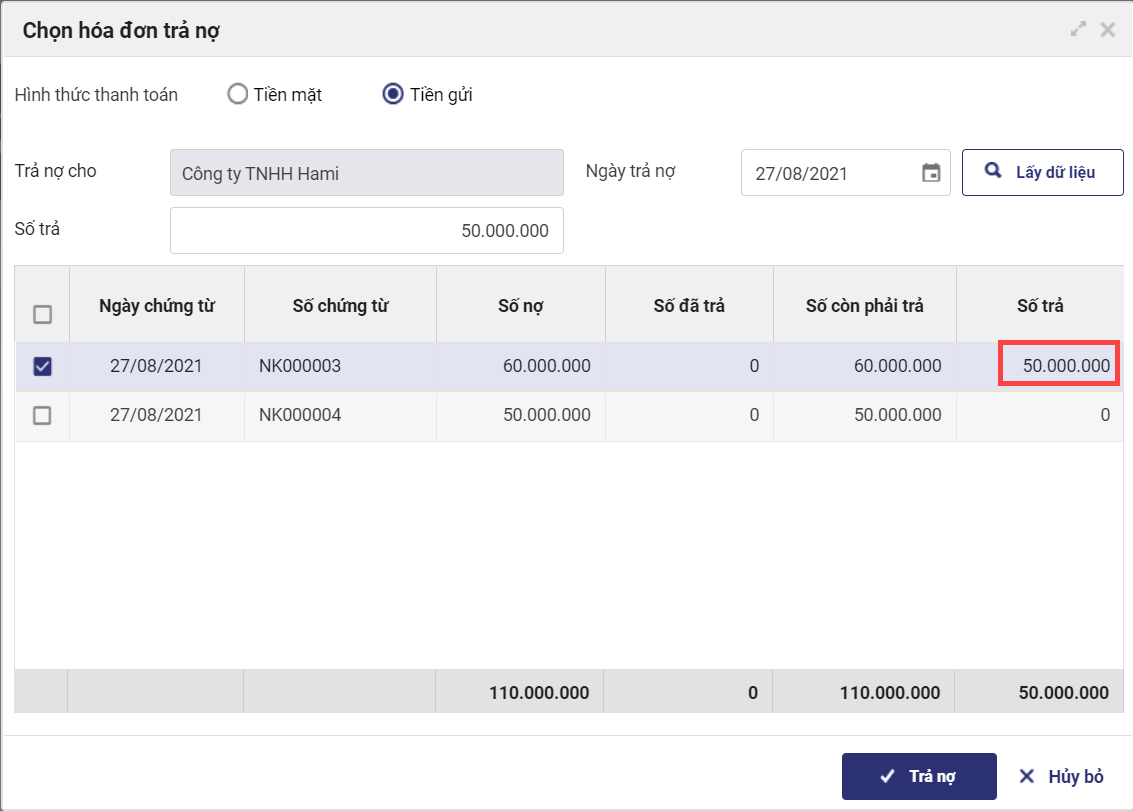The image size is (1133, 811).
Task: Open calendar picker for Ngày trả nợ
Action: [x=930, y=173]
